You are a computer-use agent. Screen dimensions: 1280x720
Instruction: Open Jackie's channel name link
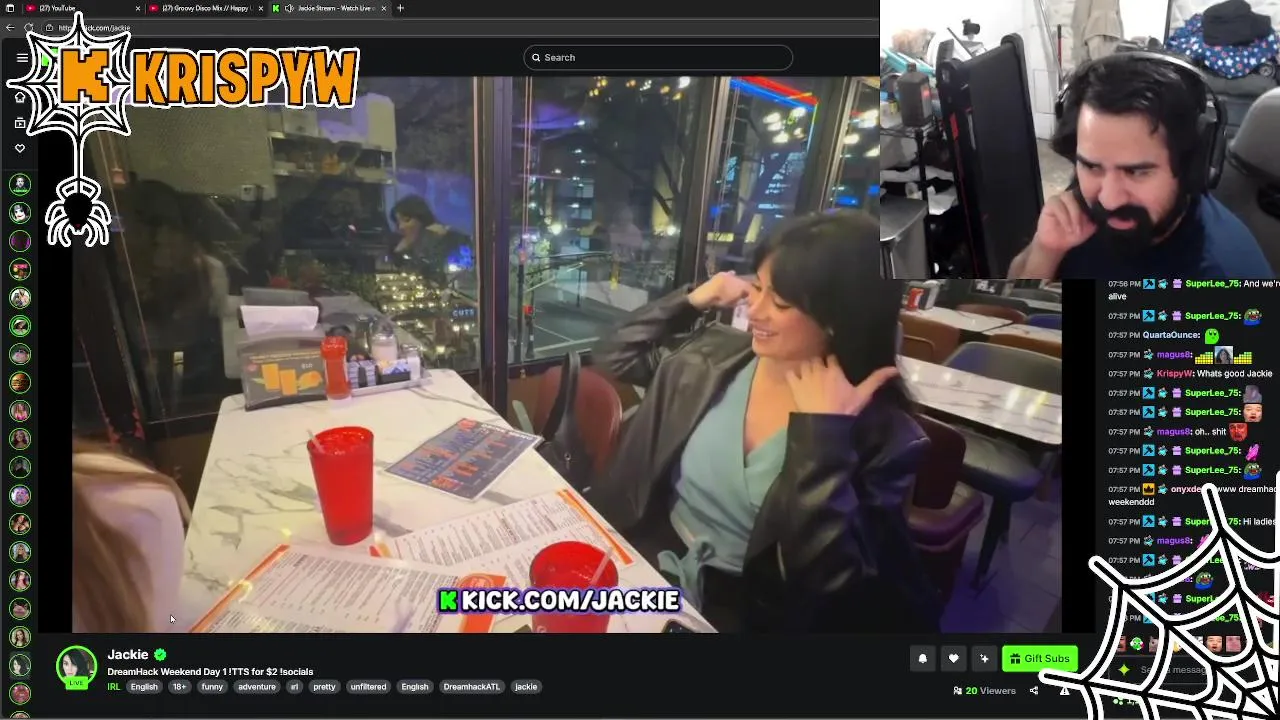(x=128, y=654)
